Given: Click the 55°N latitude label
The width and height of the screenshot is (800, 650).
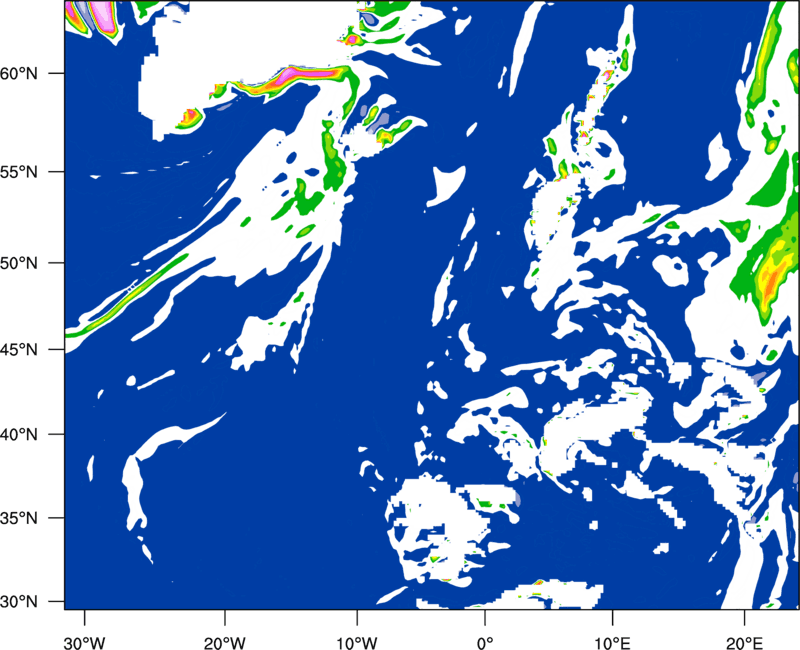Looking at the screenshot, I should [19, 172].
